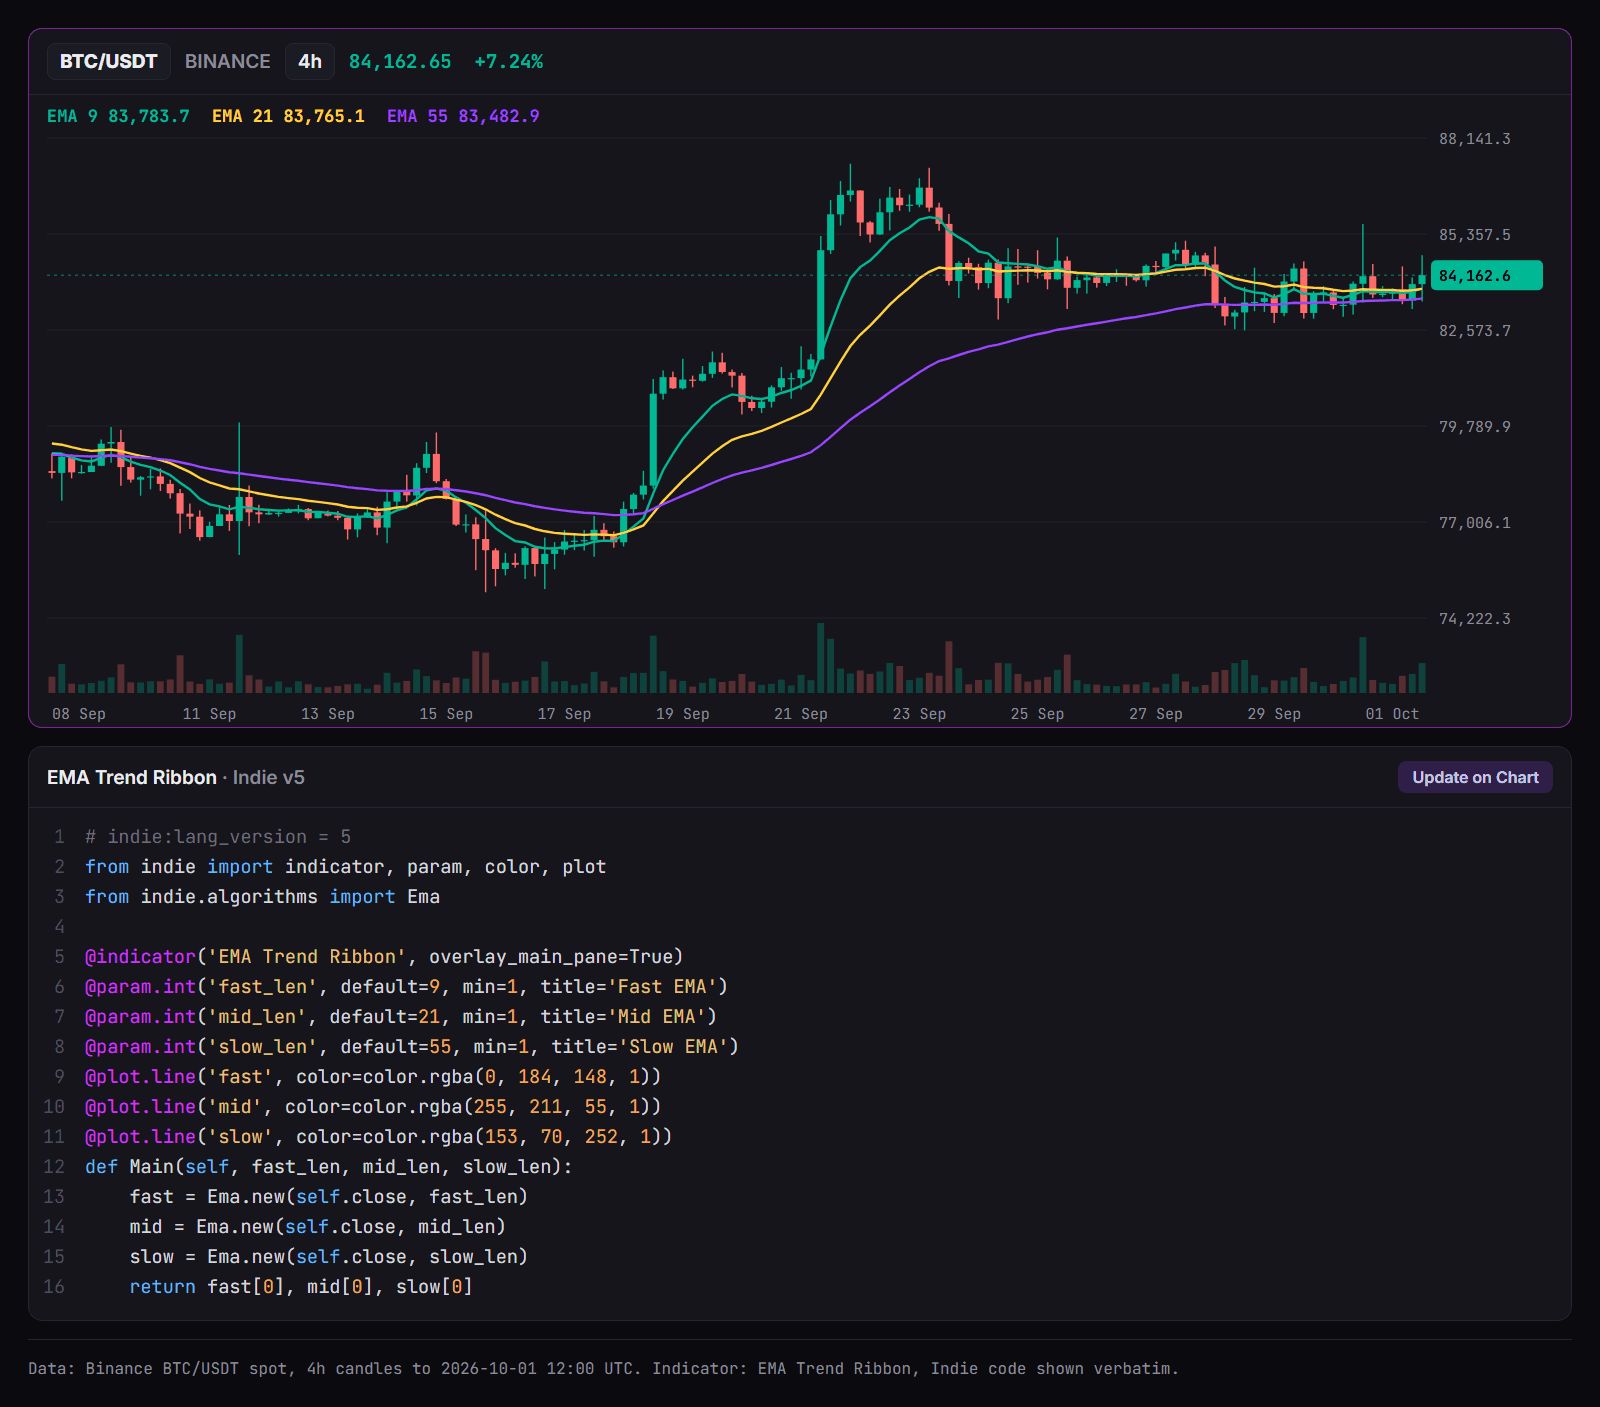Click the 82,573.7 price axis label
The height and width of the screenshot is (1407, 1600).
coord(1475,330)
